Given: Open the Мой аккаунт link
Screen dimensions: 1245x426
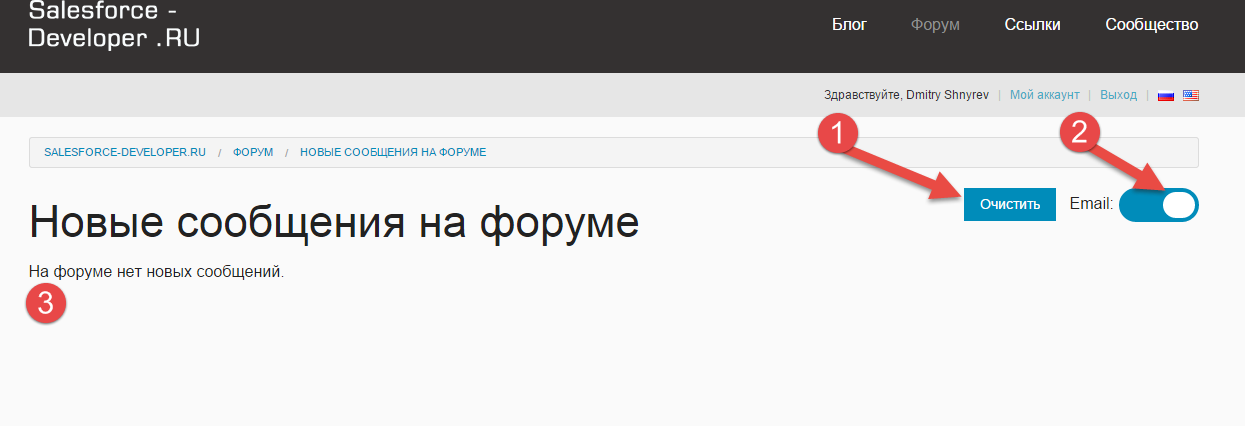Looking at the screenshot, I should click(x=1044, y=95).
